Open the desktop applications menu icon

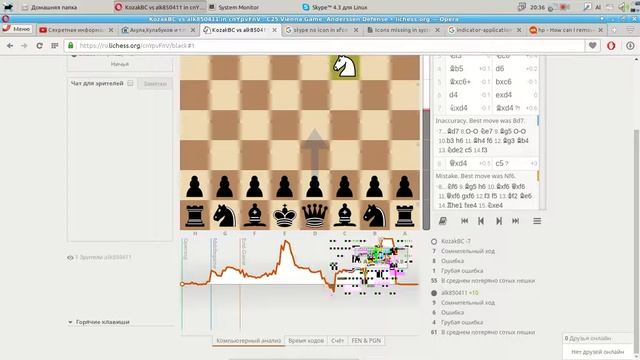coord(7,7)
